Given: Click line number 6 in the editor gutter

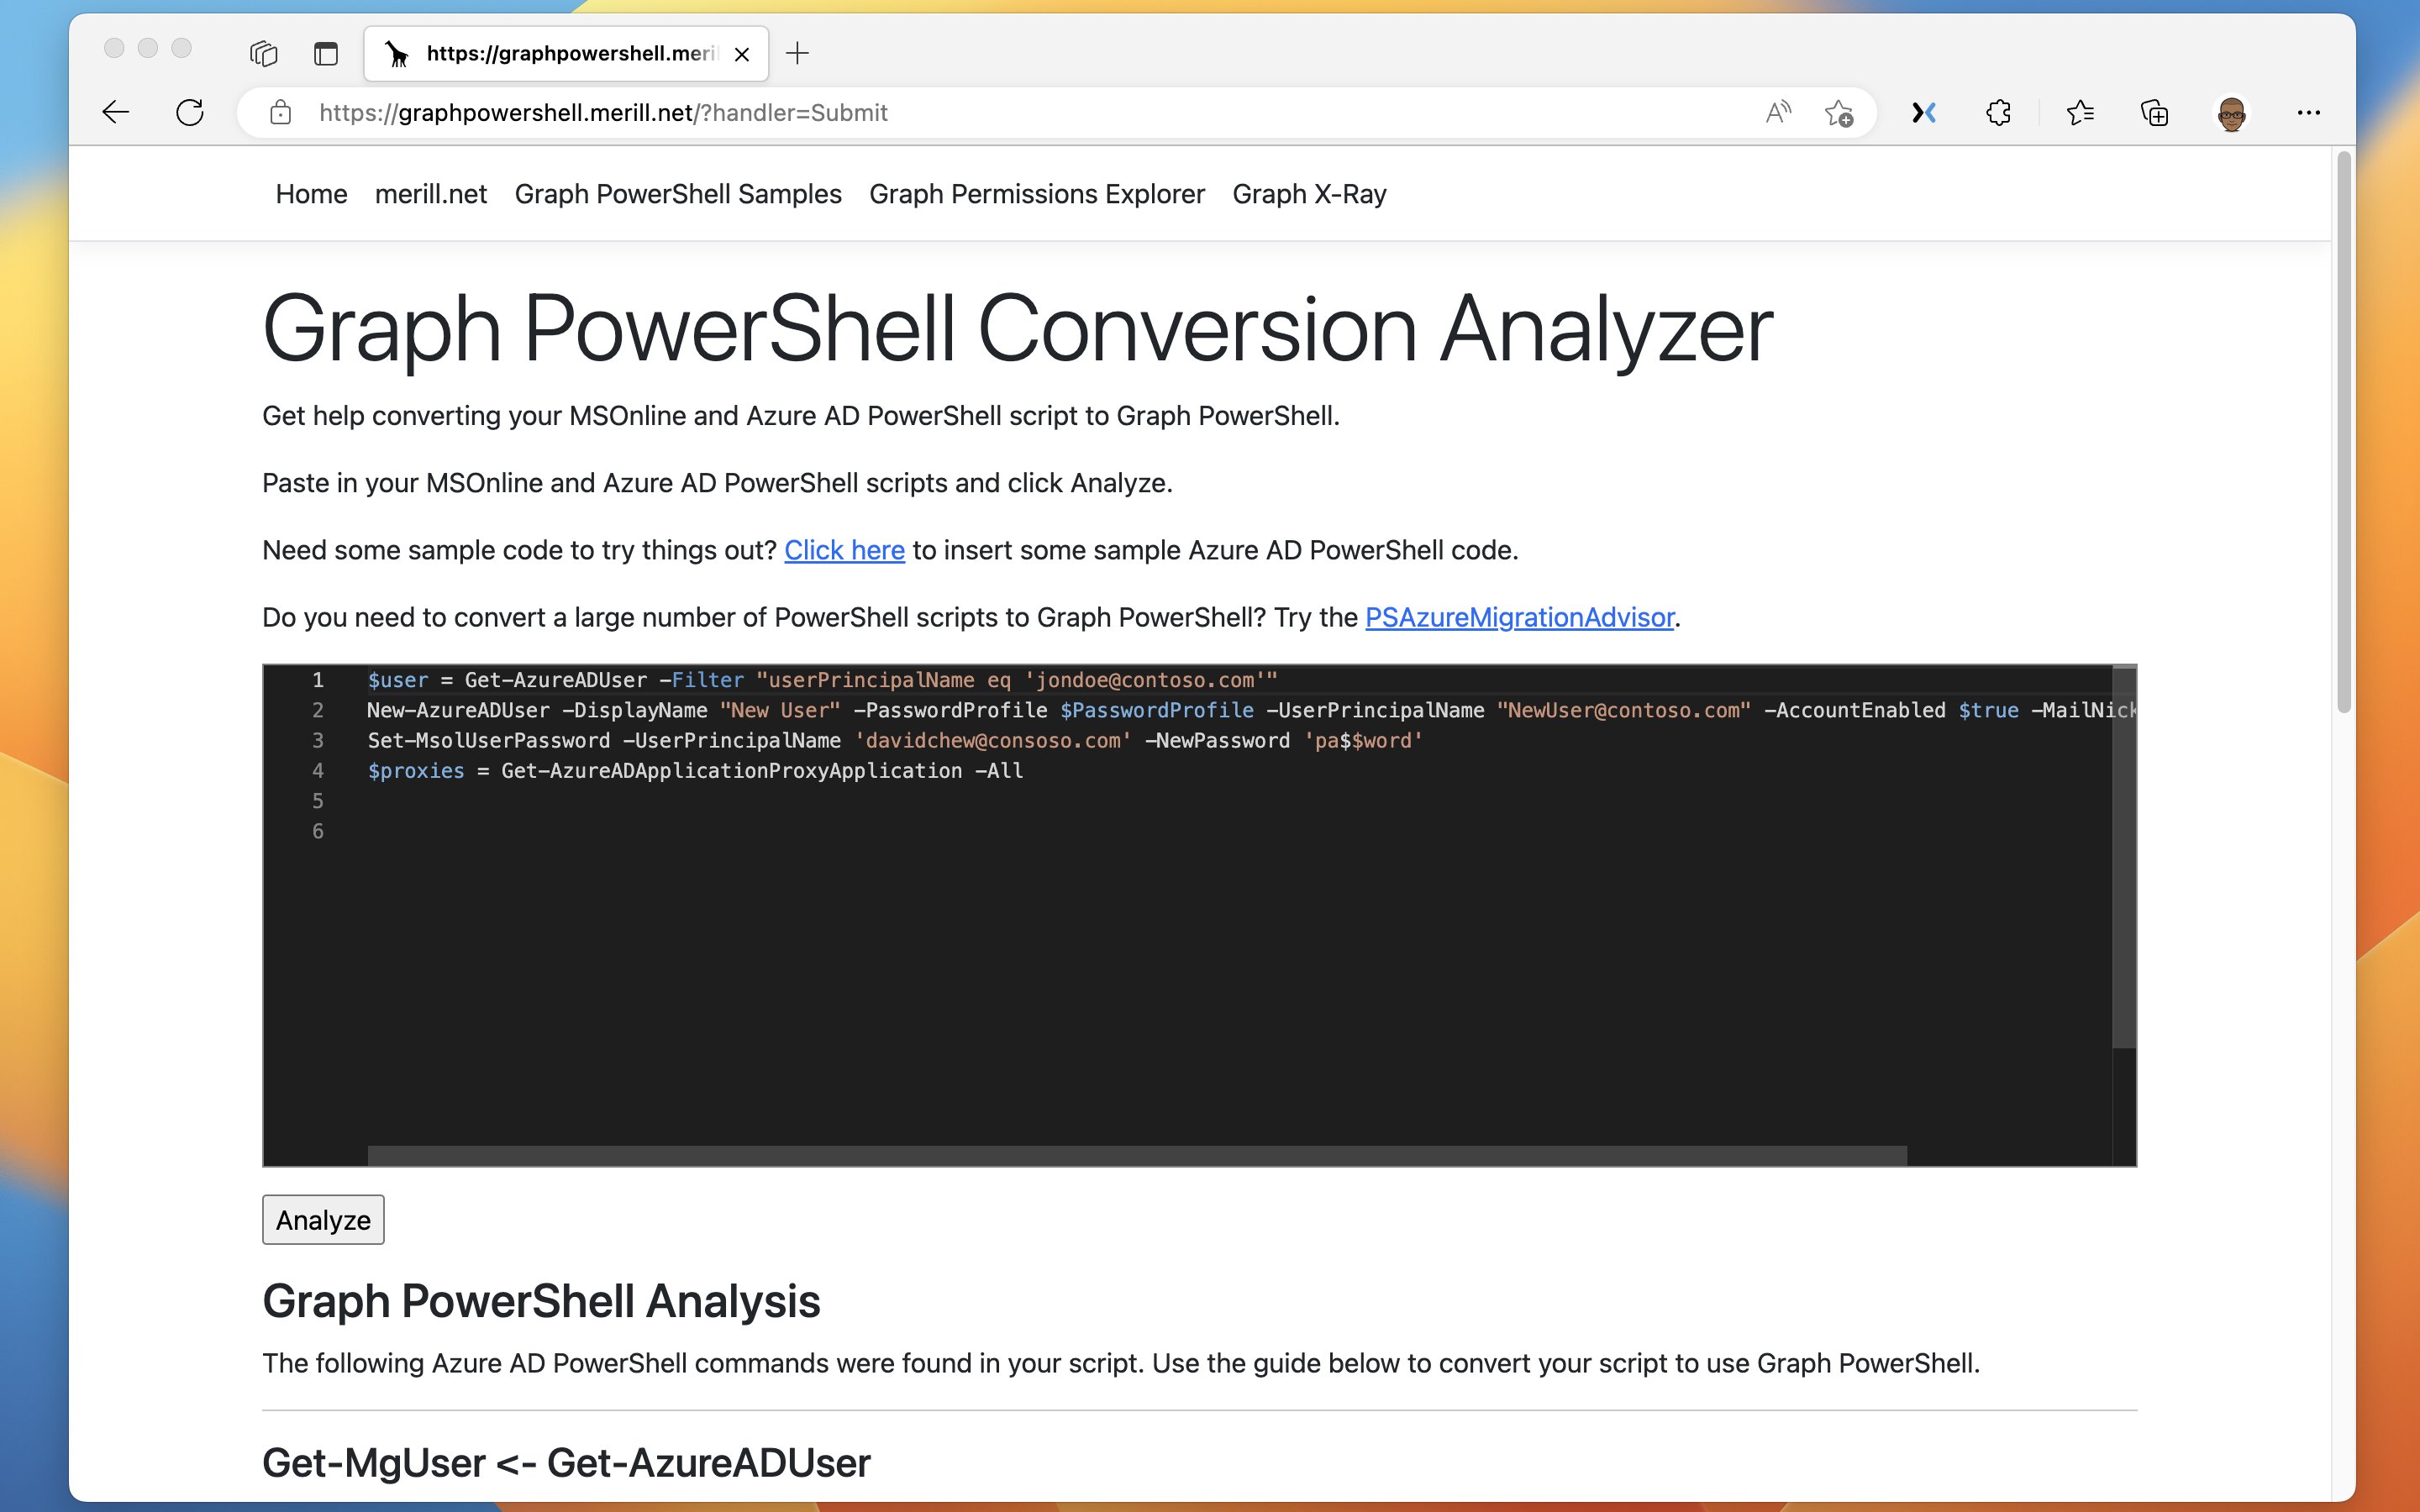Looking at the screenshot, I should tap(318, 831).
